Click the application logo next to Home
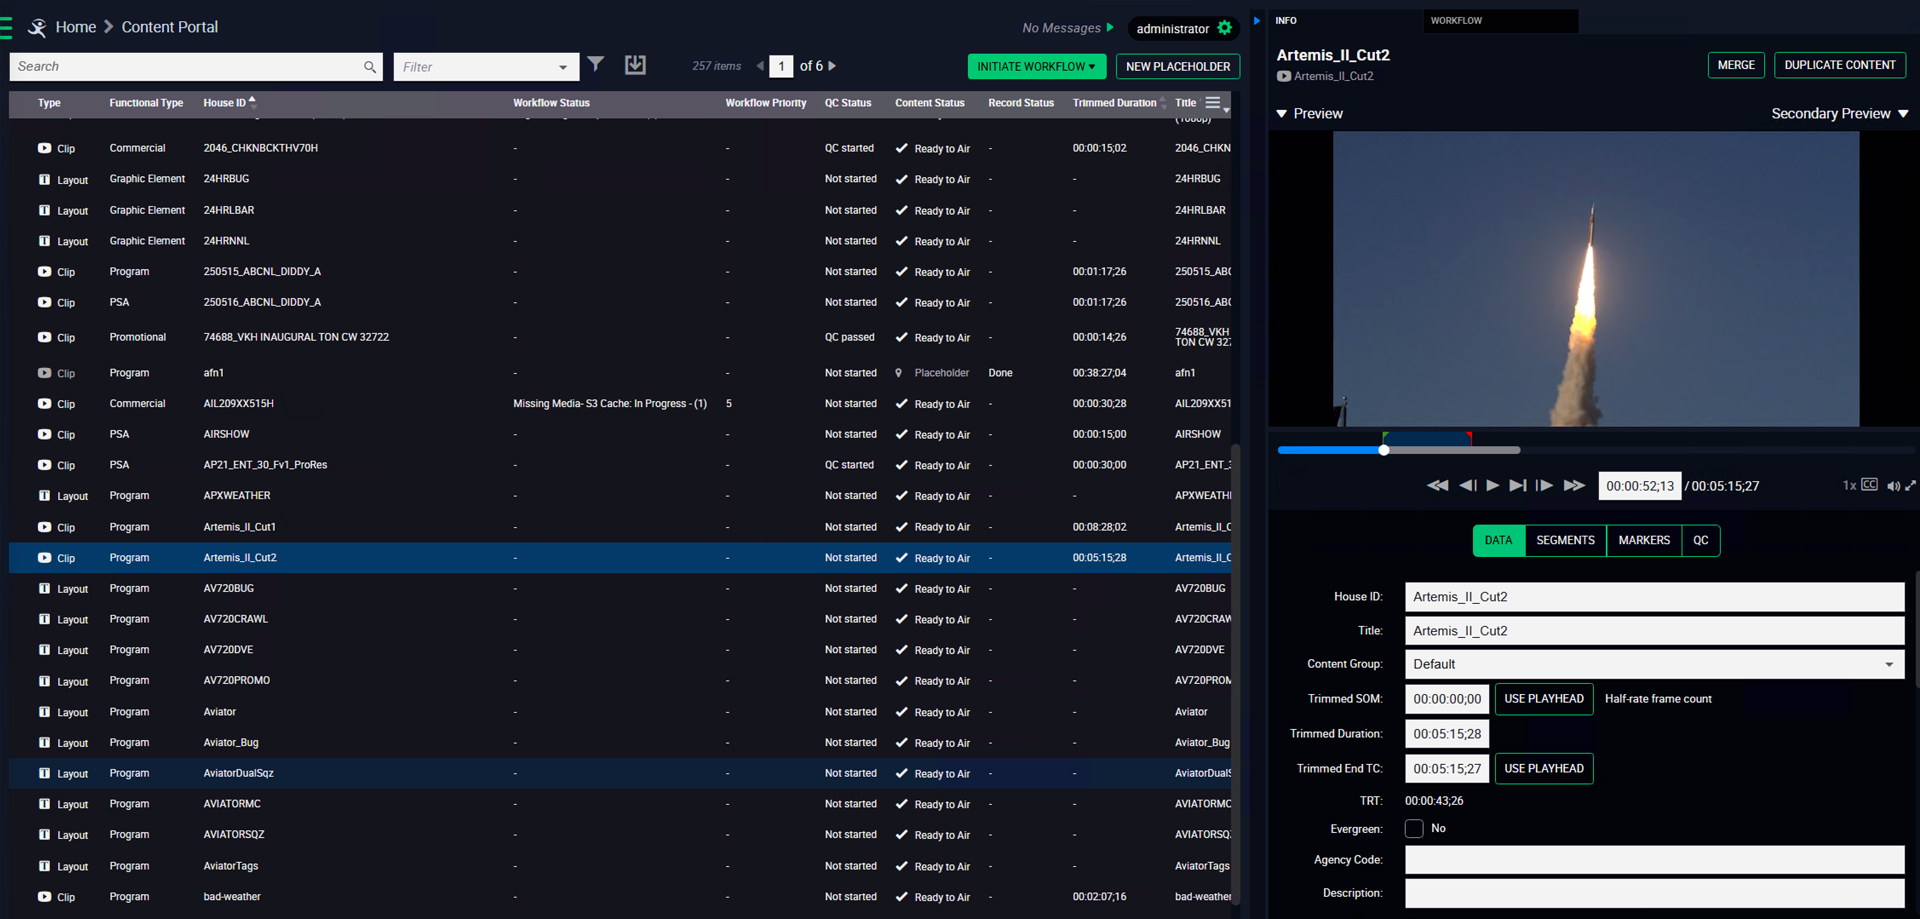 pos(37,28)
